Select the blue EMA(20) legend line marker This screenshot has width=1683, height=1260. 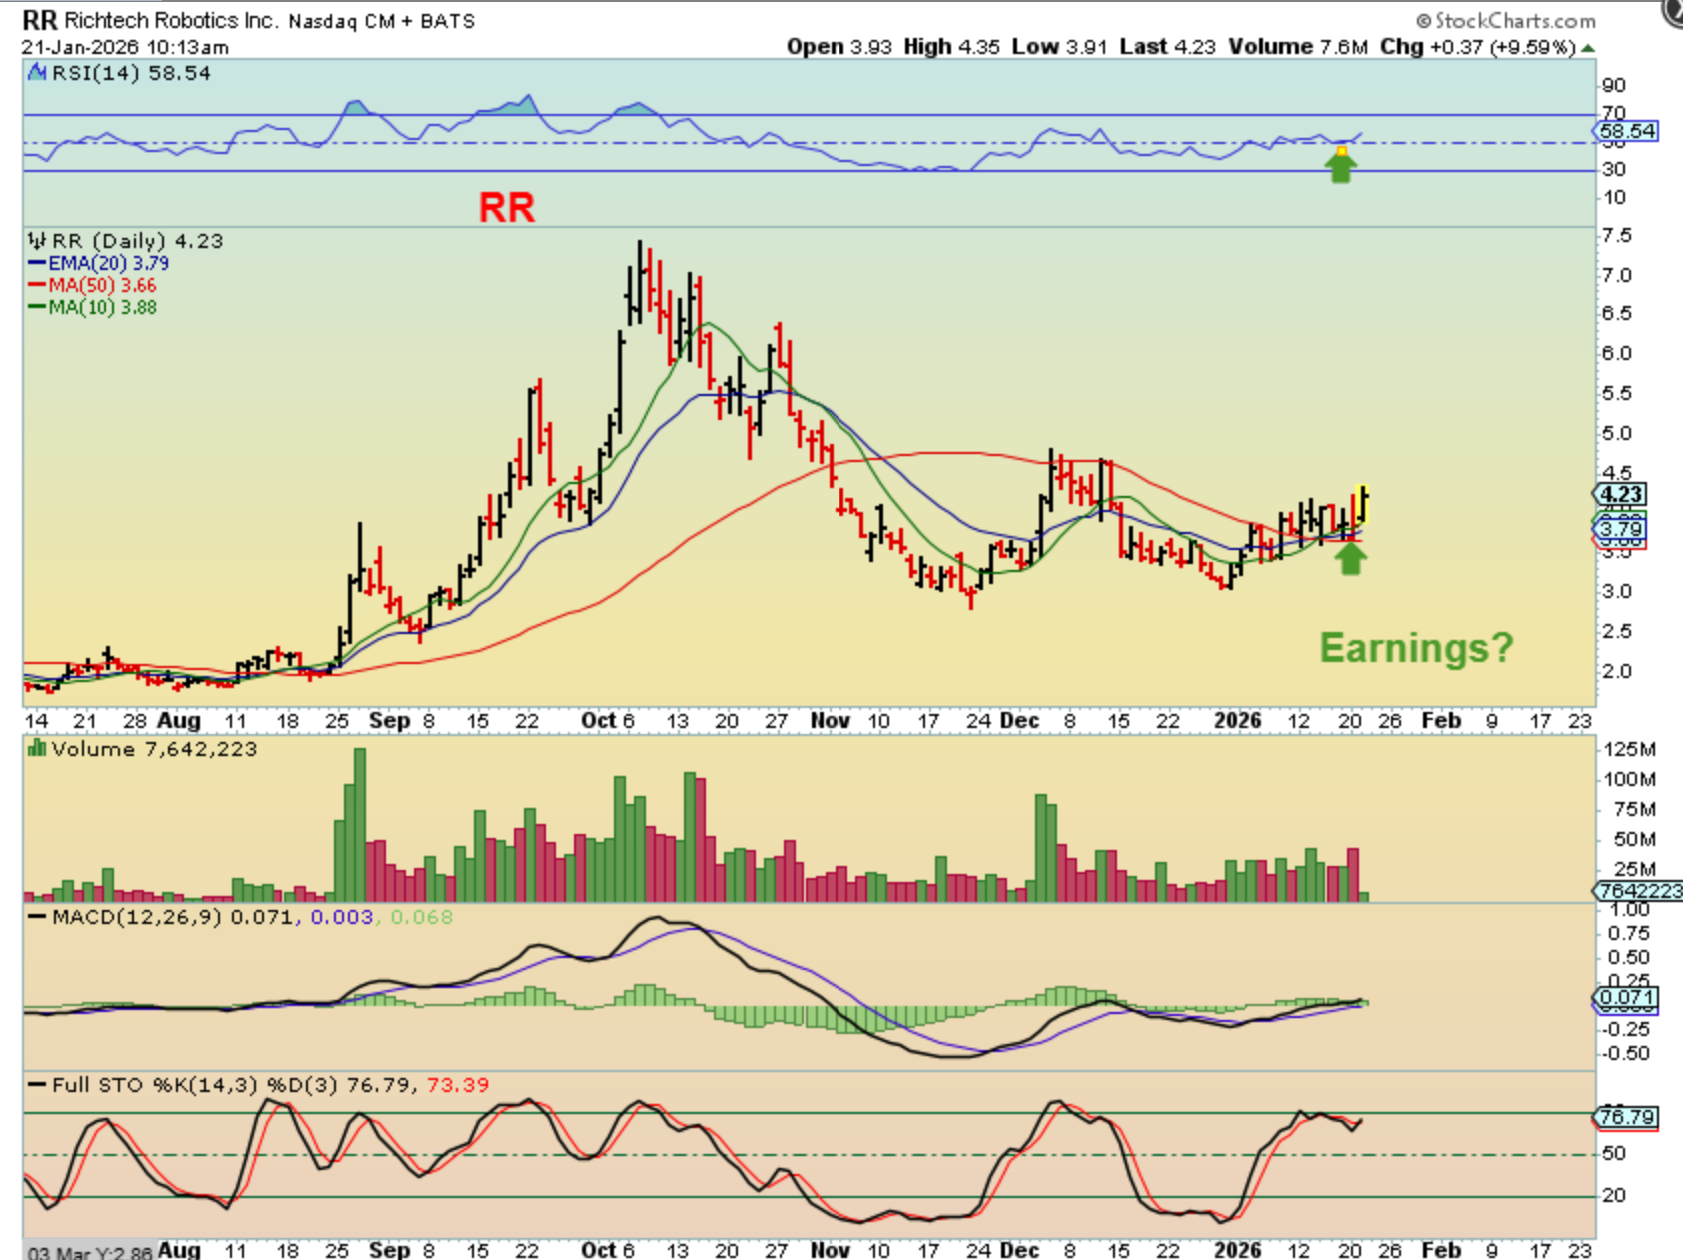click(x=37, y=263)
